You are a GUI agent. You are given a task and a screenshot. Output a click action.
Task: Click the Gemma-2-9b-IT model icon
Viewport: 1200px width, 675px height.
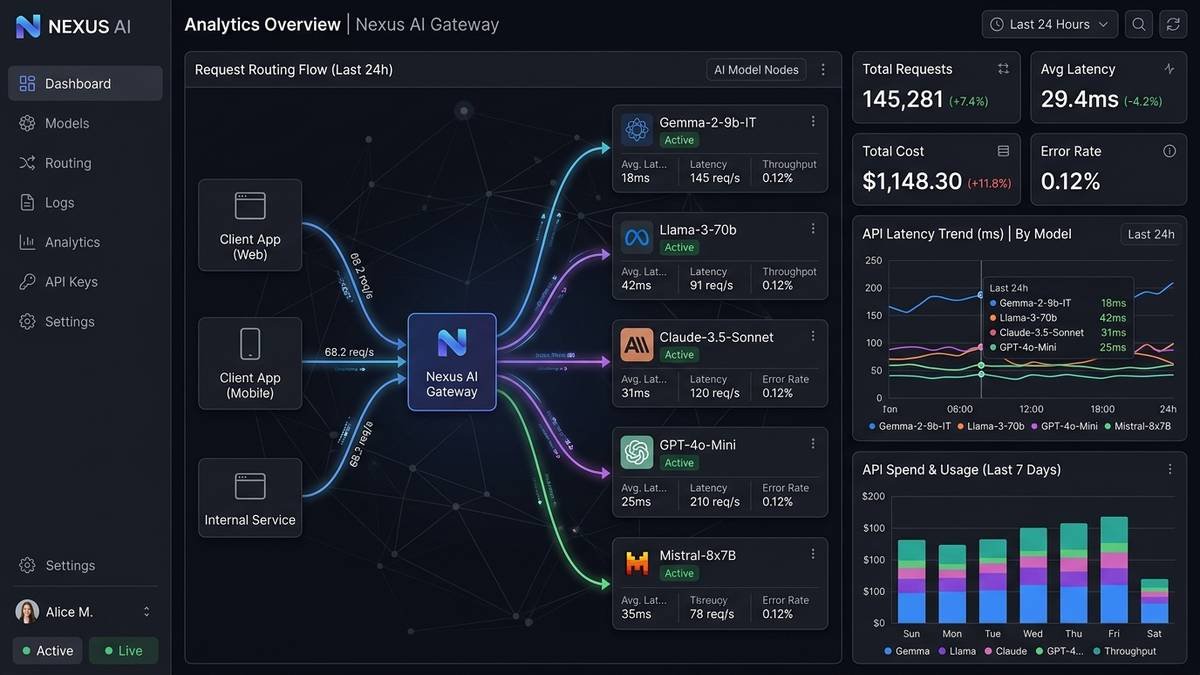pos(636,129)
